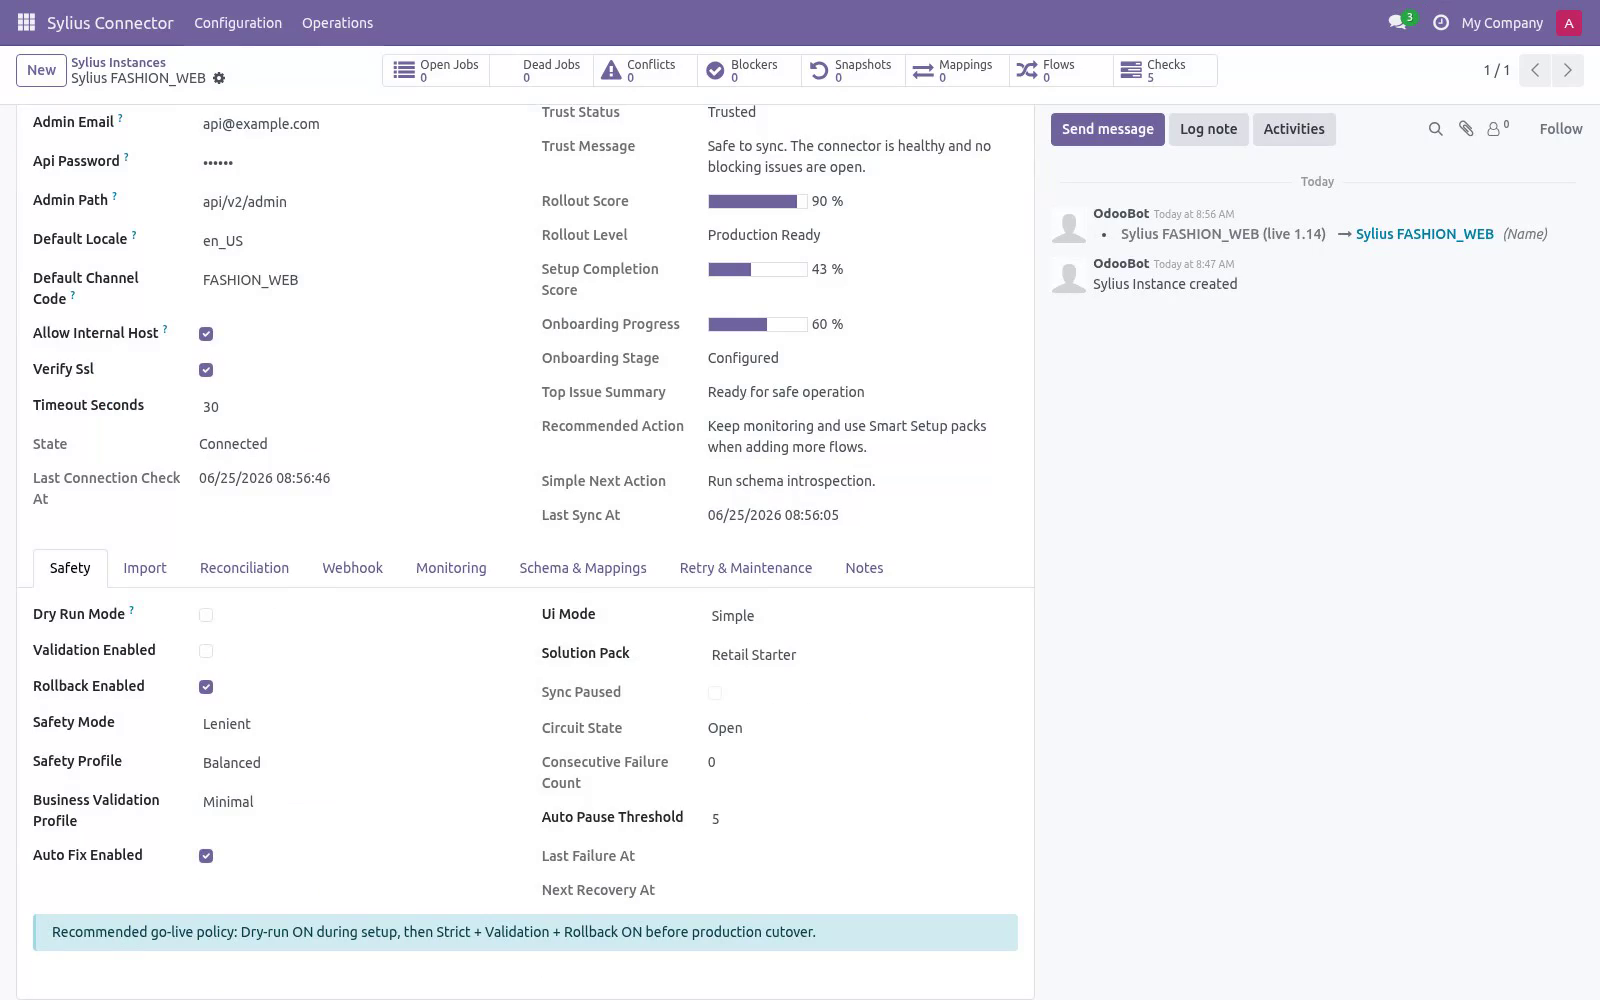Open the apps grid menu icon
The image size is (1600, 1000).
tap(26, 22)
